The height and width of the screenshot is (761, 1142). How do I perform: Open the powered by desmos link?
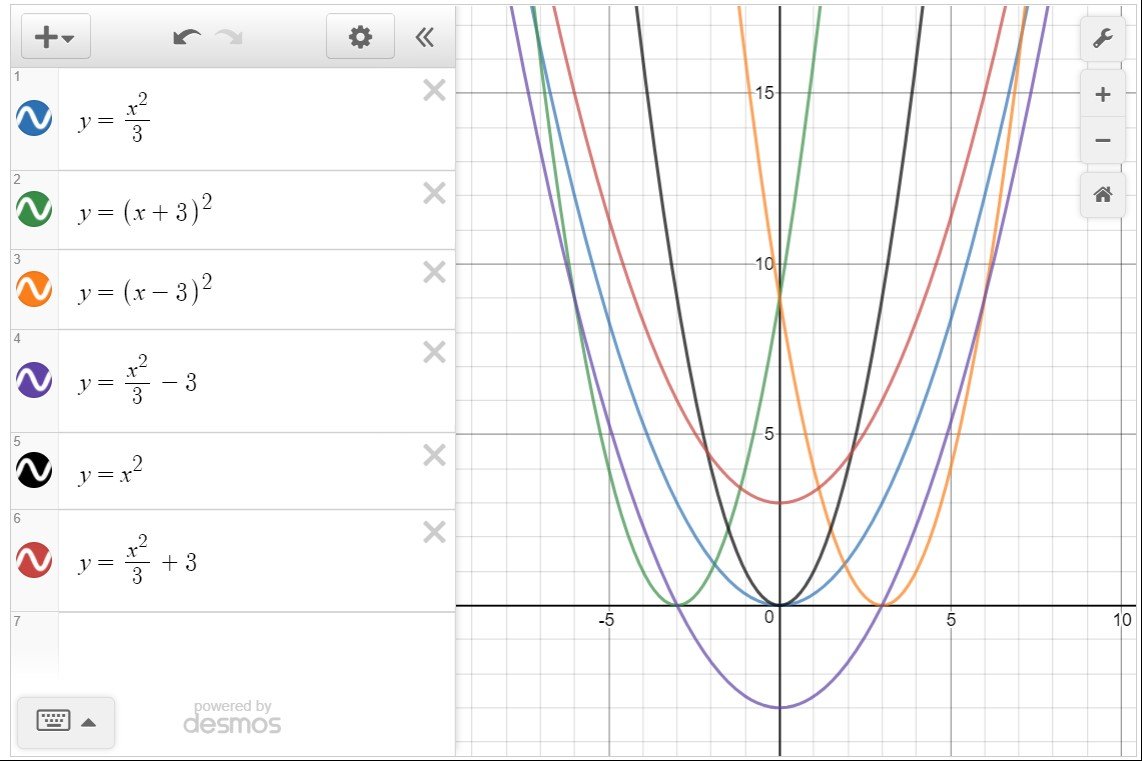coord(232,716)
